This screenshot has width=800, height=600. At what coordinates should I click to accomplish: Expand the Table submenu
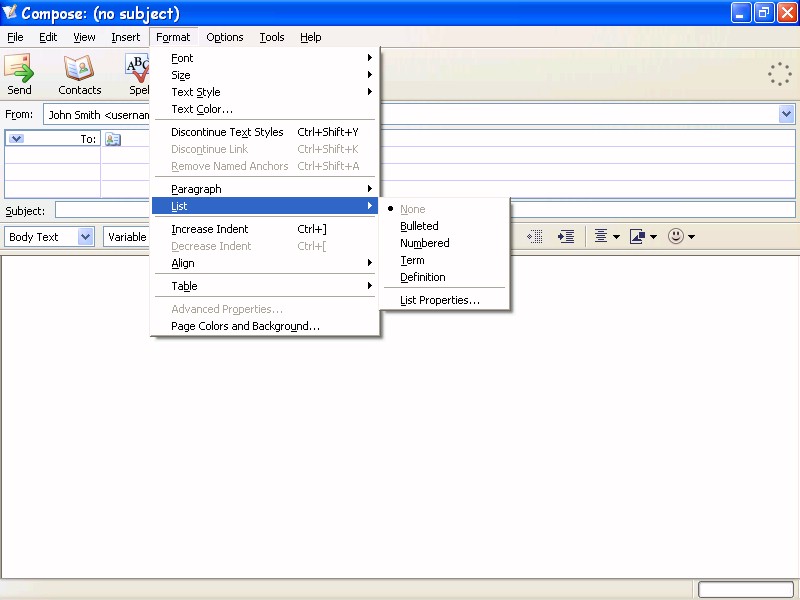pos(265,286)
